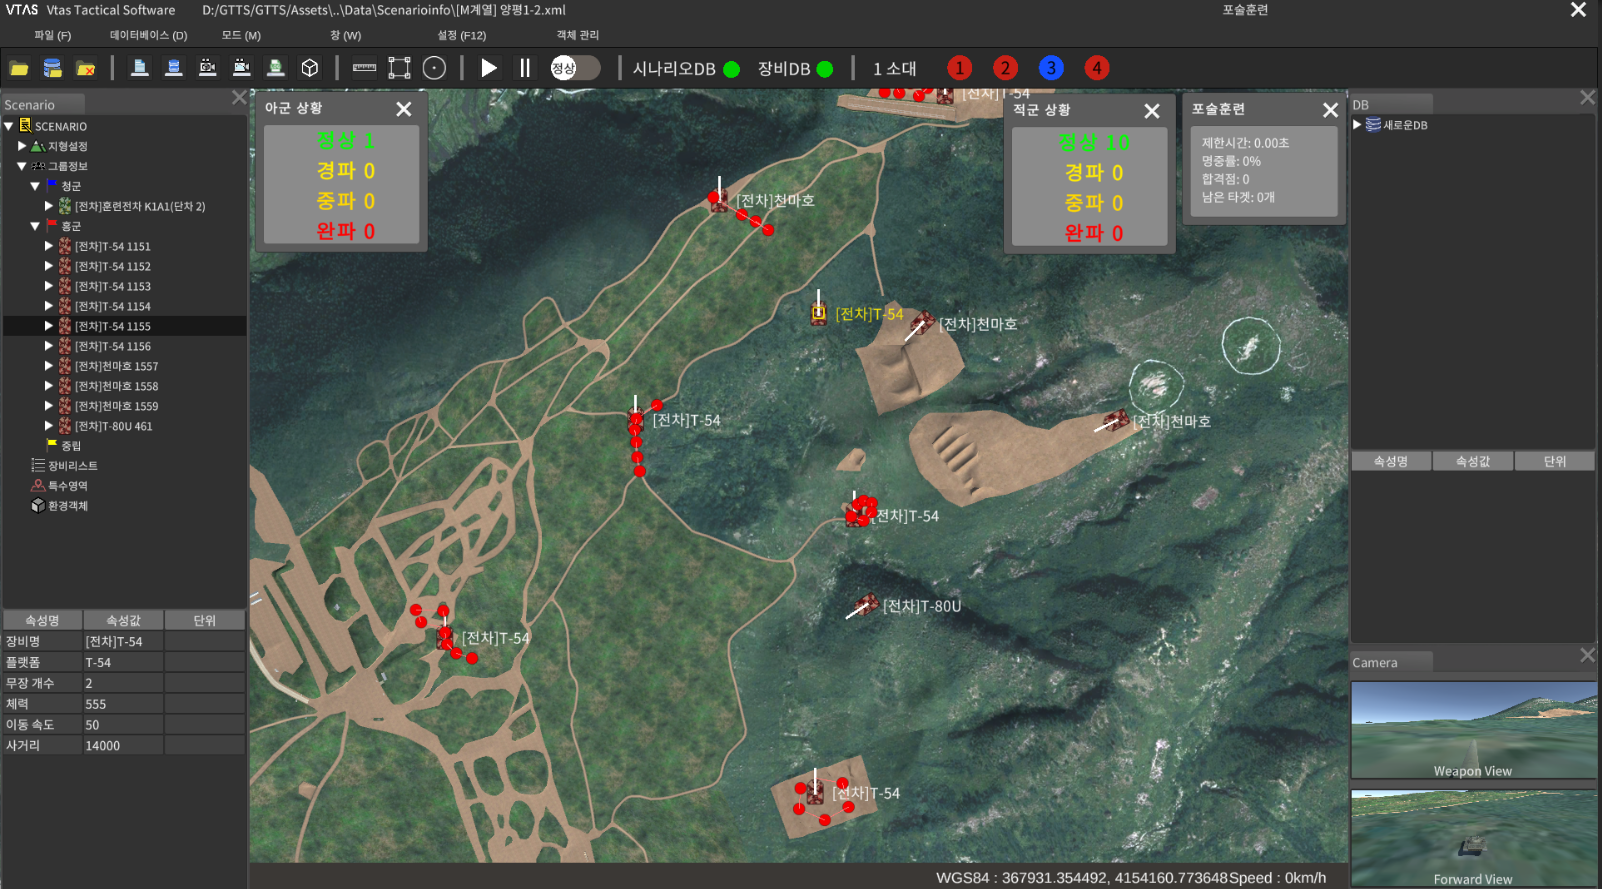Close the 포술훈련 info panel
This screenshot has height=889, width=1602.
click(x=1329, y=110)
